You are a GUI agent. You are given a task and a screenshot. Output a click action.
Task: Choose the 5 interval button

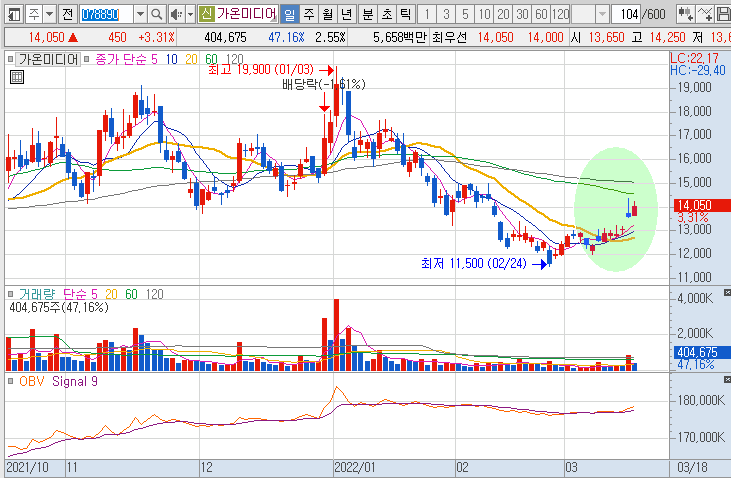pyautogui.click(x=465, y=14)
